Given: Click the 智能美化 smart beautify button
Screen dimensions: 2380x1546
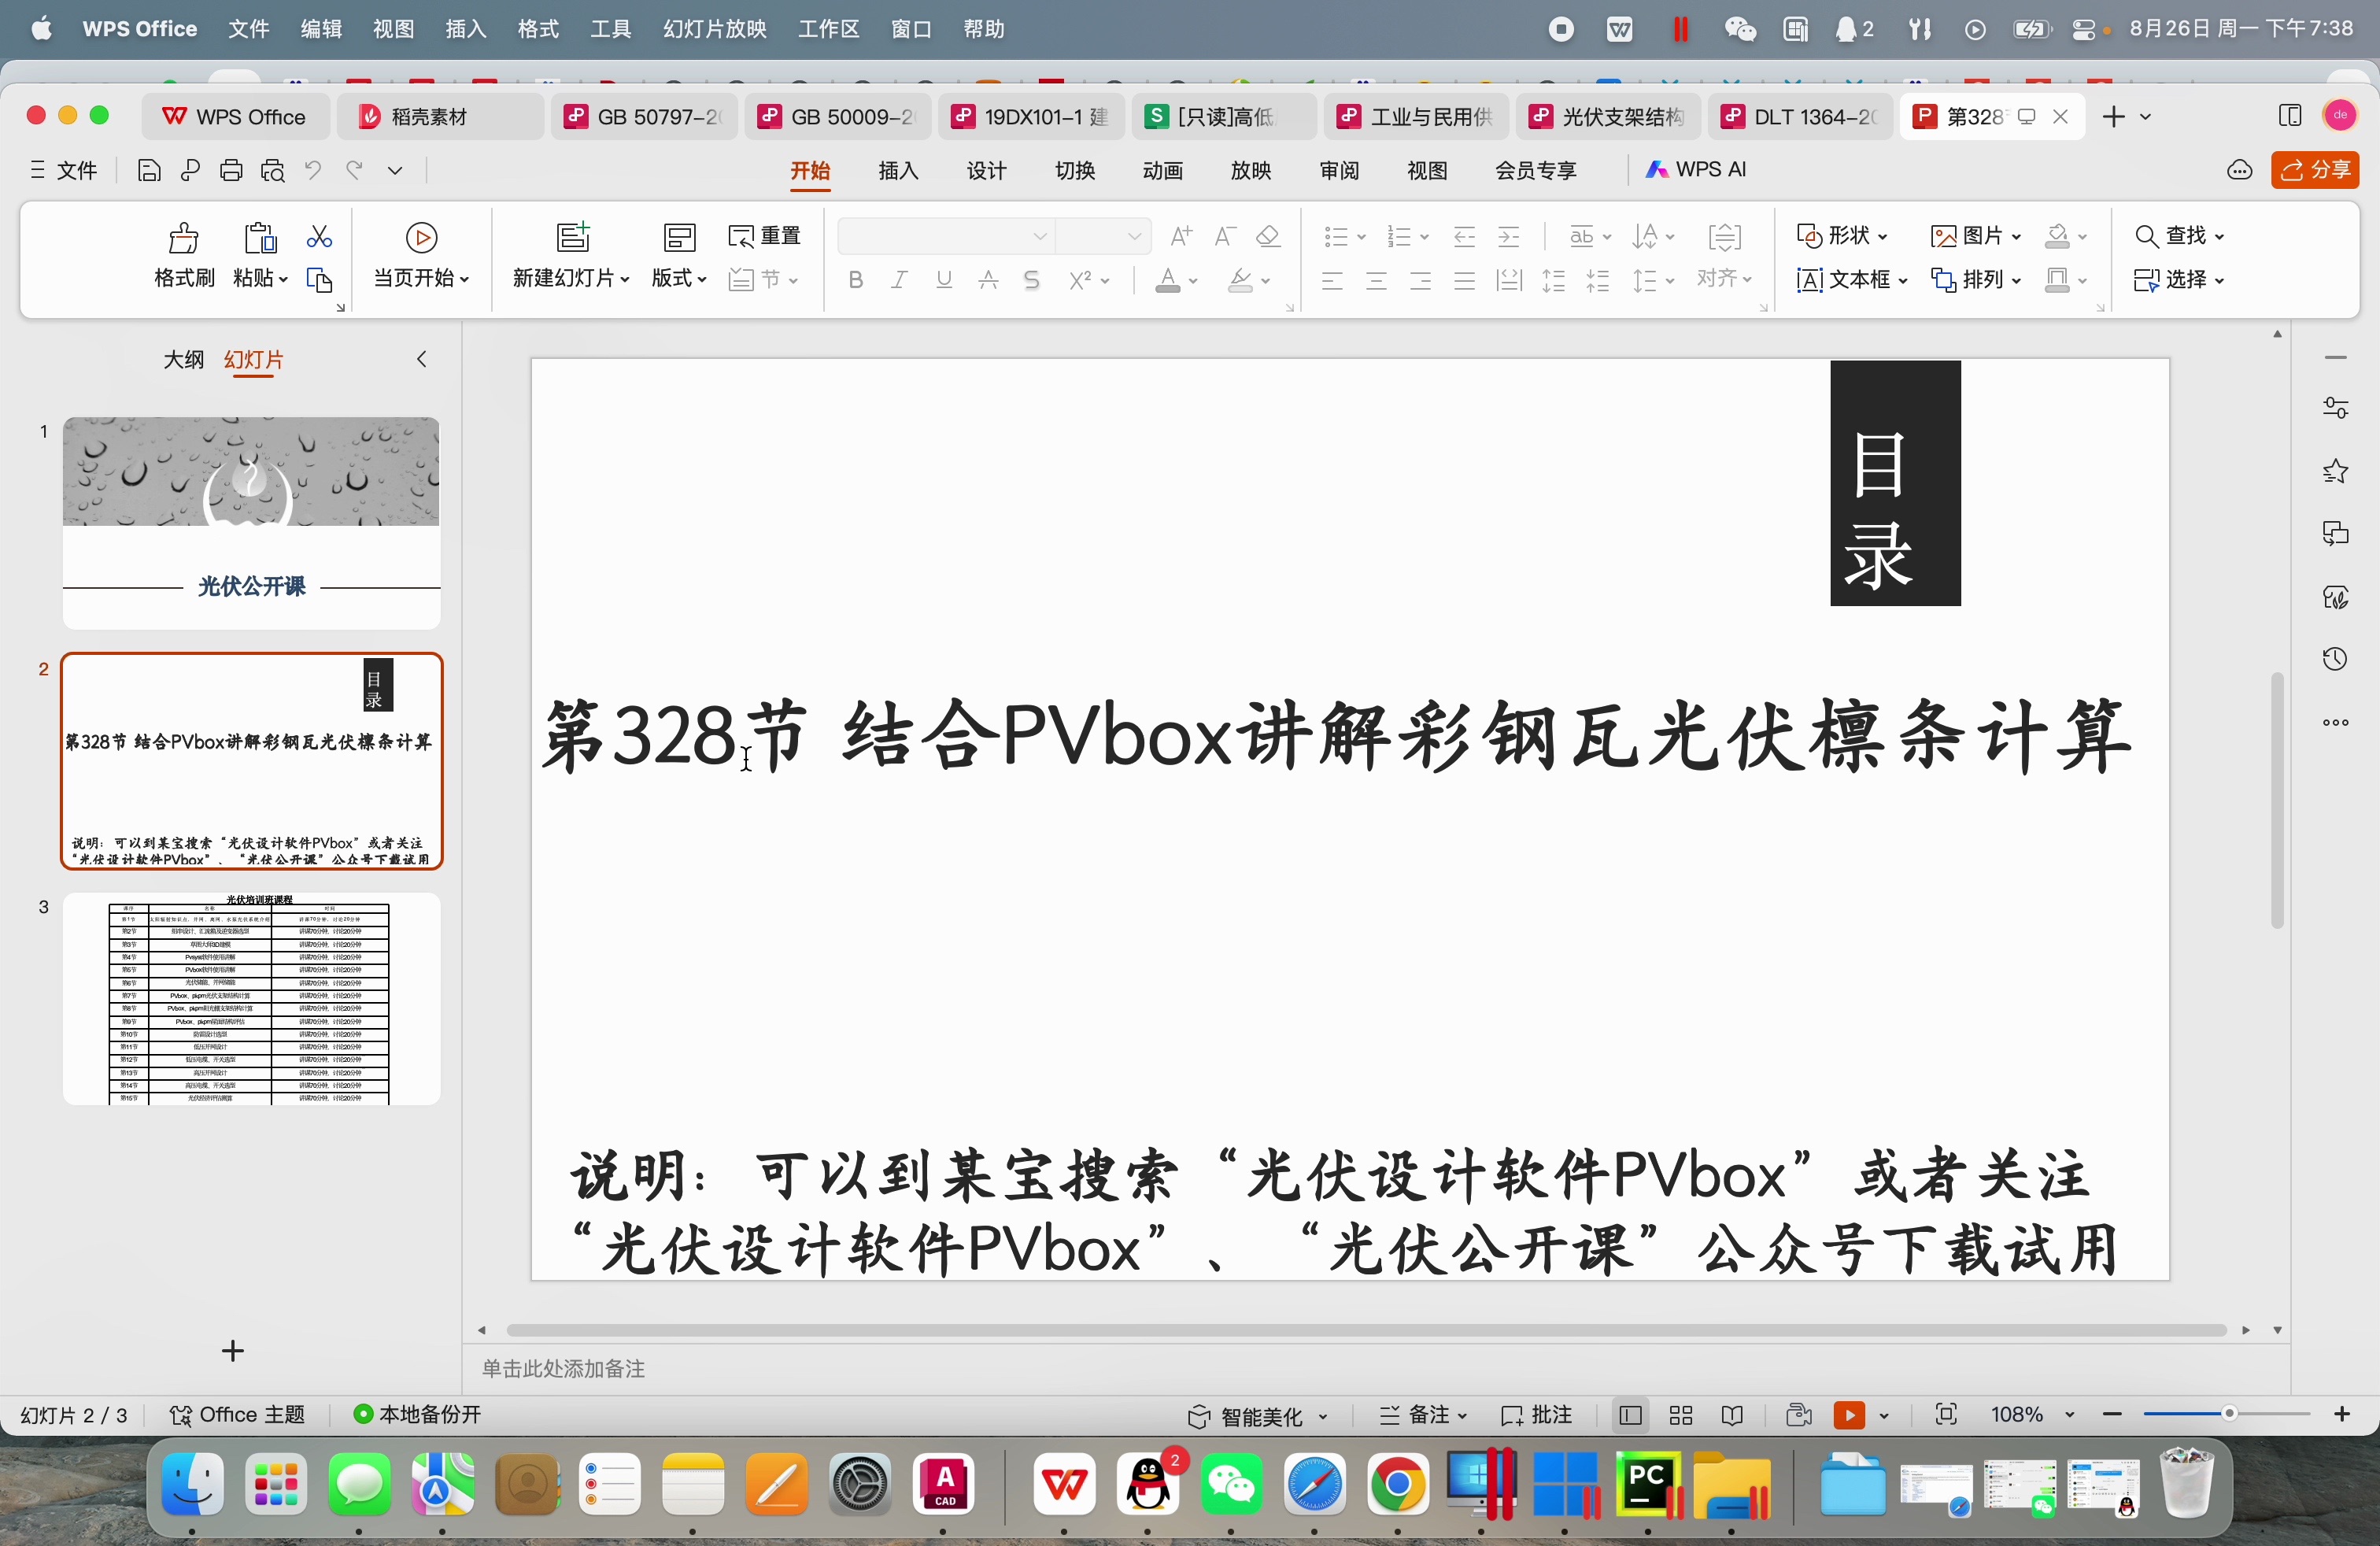Looking at the screenshot, I should (1257, 1416).
